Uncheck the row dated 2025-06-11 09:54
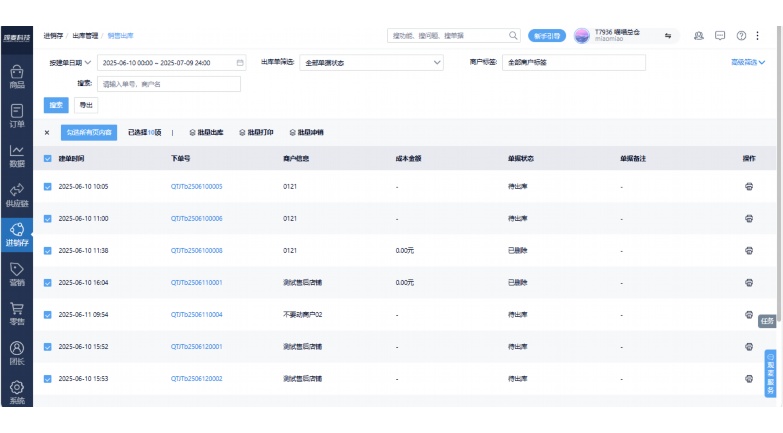 tap(47, 314)
